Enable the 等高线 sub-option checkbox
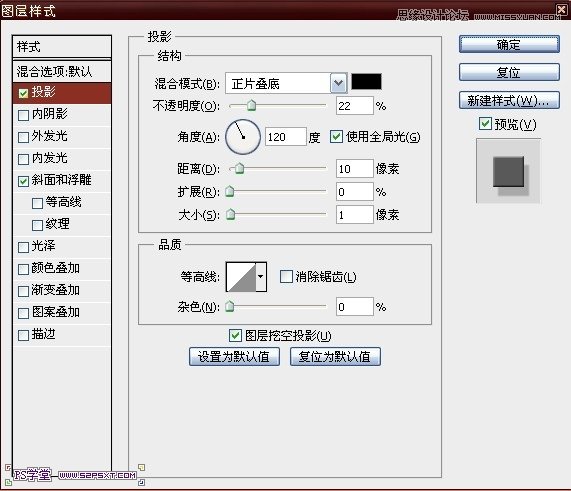The image size is (571, 491). (37, 203)
